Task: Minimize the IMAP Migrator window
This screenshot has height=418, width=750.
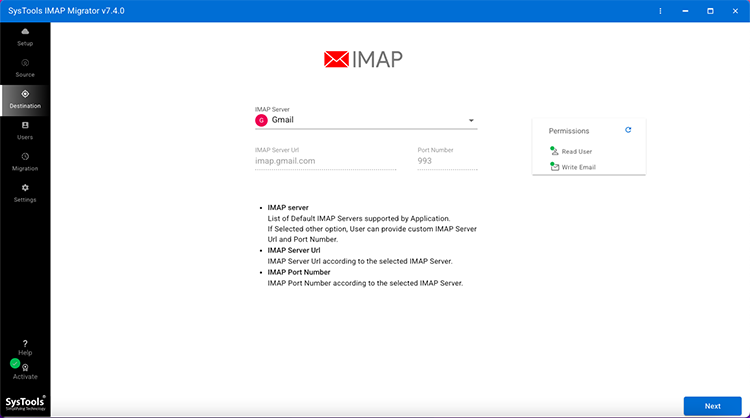Action: point(685,11)
